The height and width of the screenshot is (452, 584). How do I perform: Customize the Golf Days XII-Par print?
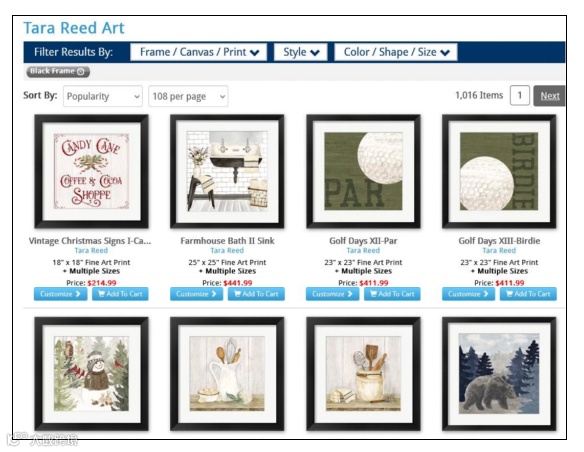pos(332,294)
